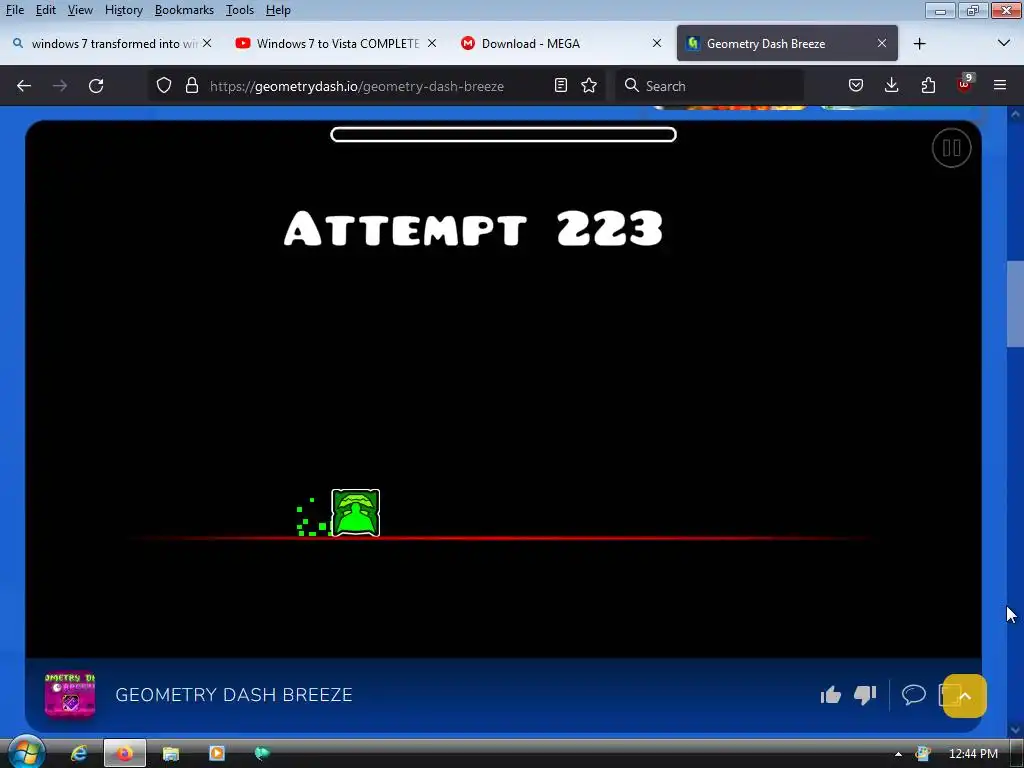This screenshot has height=768, width=1024.
Task: Close the Windows 7 to Vista tab
Action: coord(432,43)
